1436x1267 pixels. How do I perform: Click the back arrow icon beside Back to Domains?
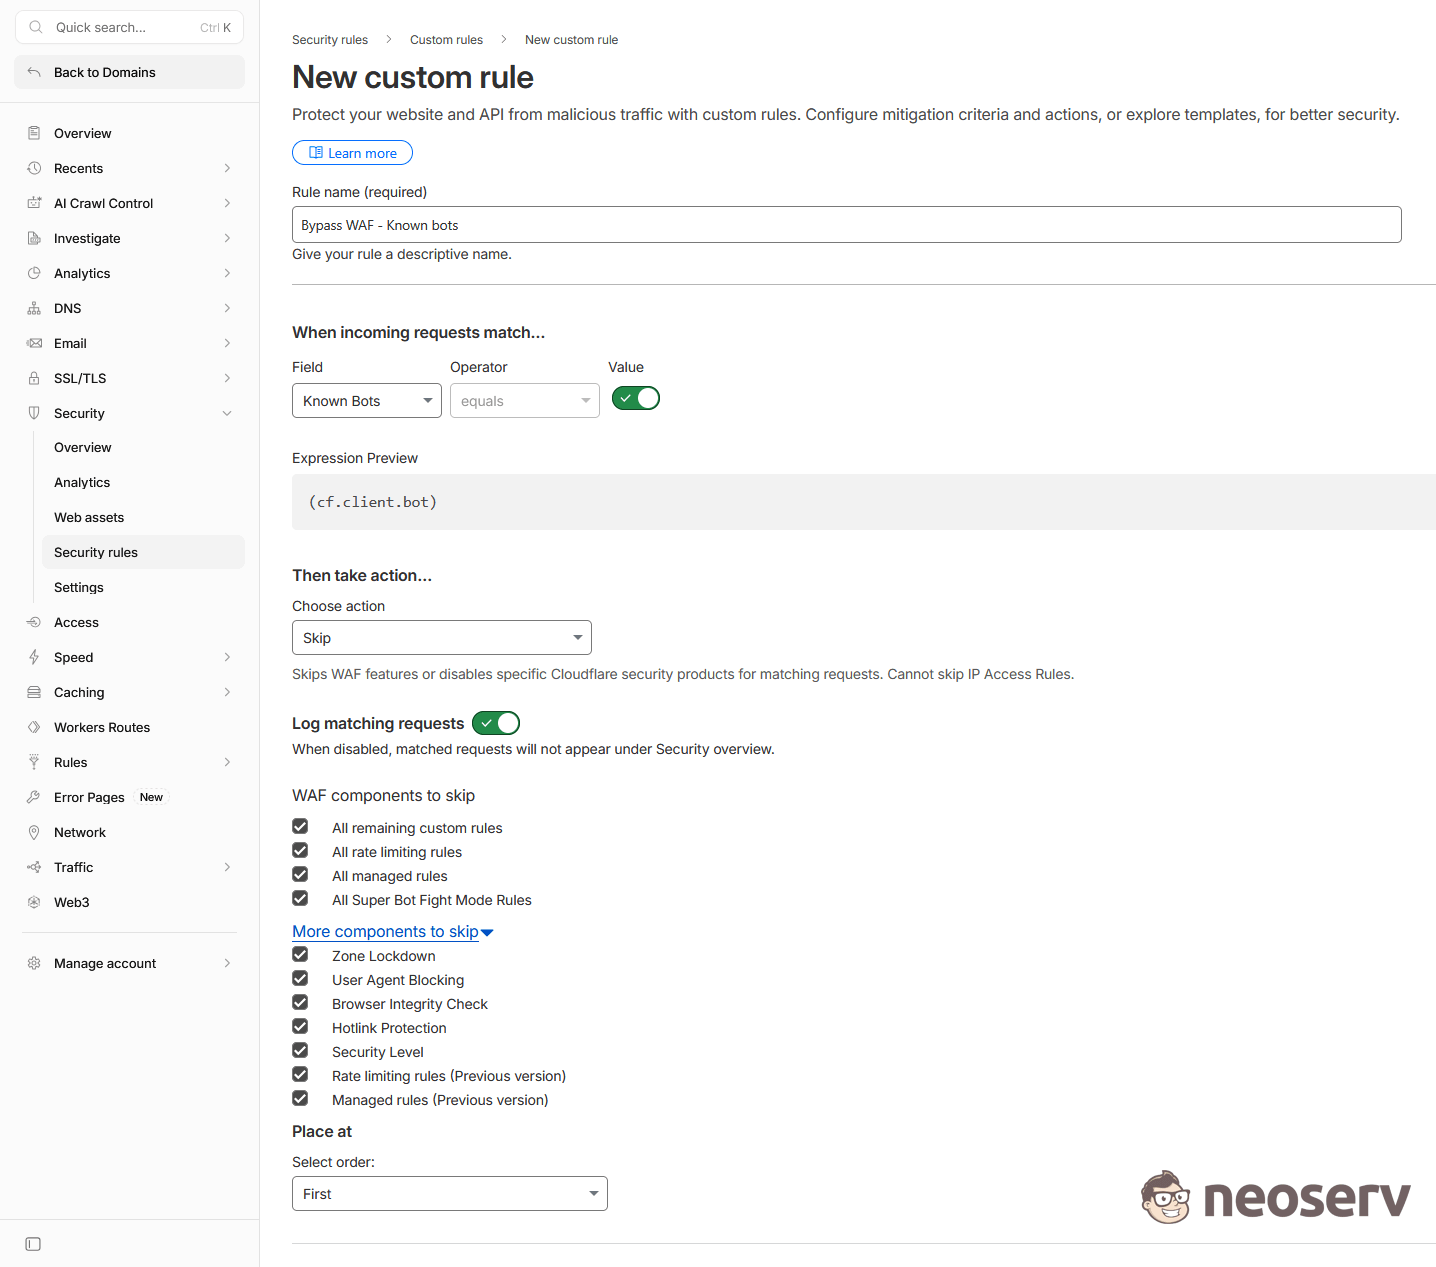click(34, 72)
